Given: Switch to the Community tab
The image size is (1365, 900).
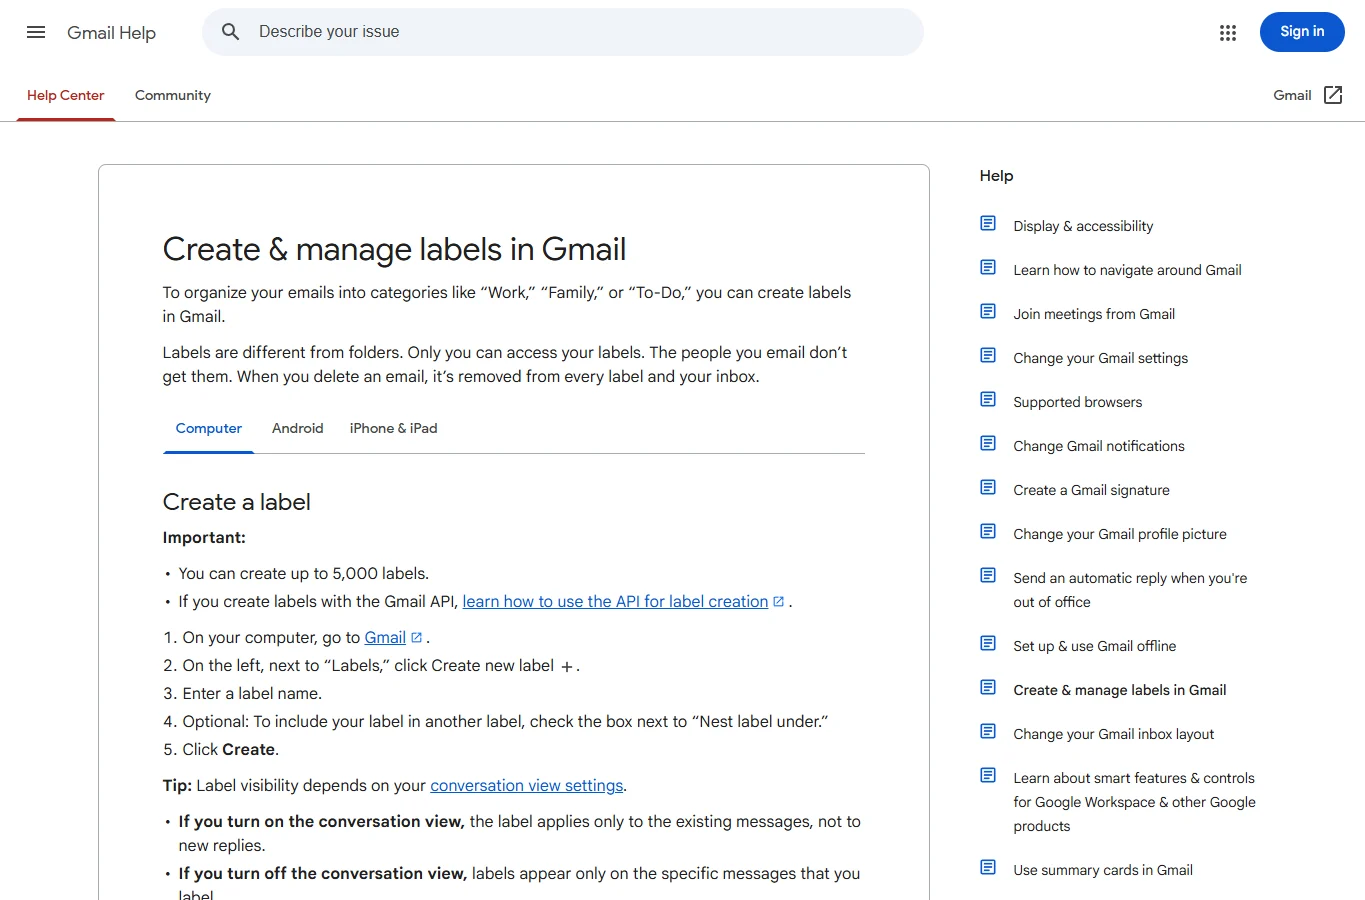Looking at the screenshot, I should 173,95.
